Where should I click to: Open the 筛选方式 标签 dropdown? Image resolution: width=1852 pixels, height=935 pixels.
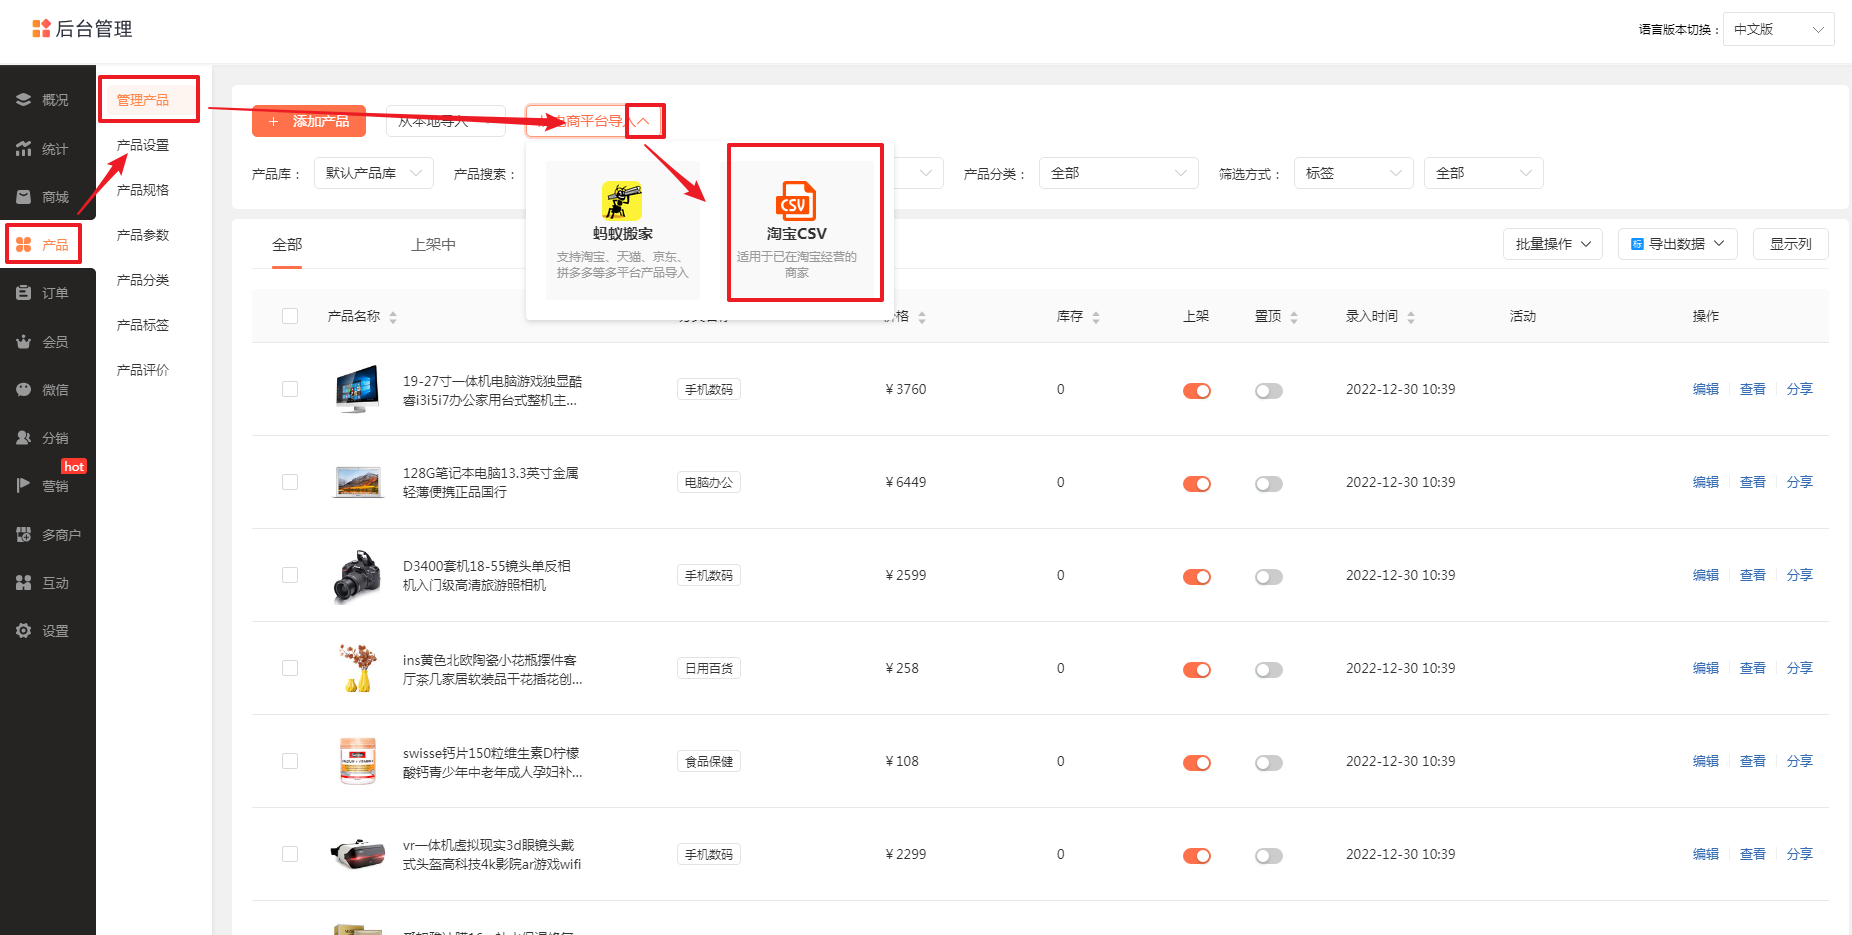coord(1354,173)
